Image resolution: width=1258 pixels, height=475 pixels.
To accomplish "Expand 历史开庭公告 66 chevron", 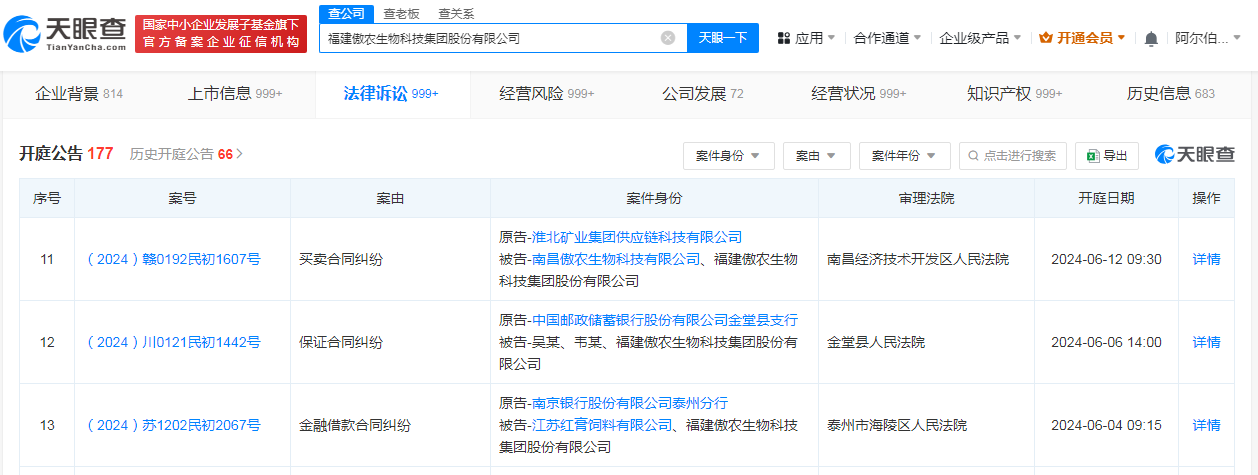I will coord(240,154).
